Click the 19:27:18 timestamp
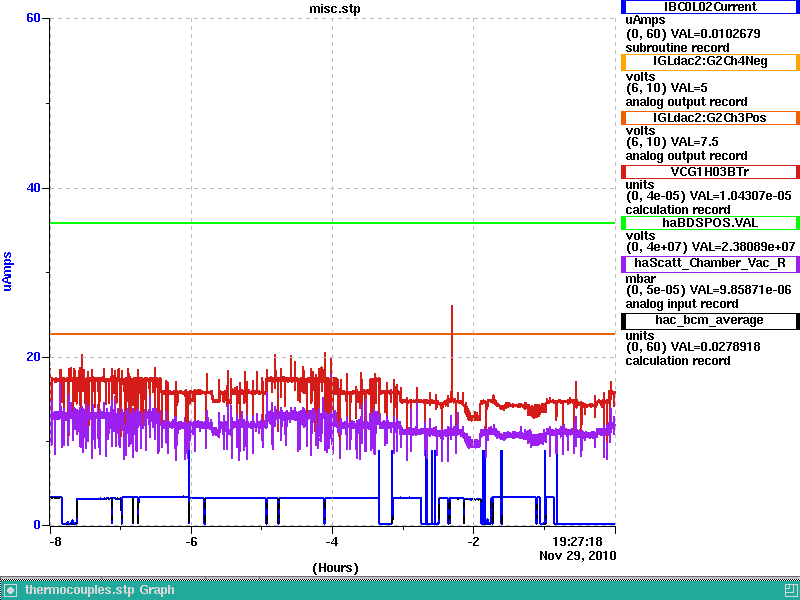800x600 pixels. tap(577, 541)
